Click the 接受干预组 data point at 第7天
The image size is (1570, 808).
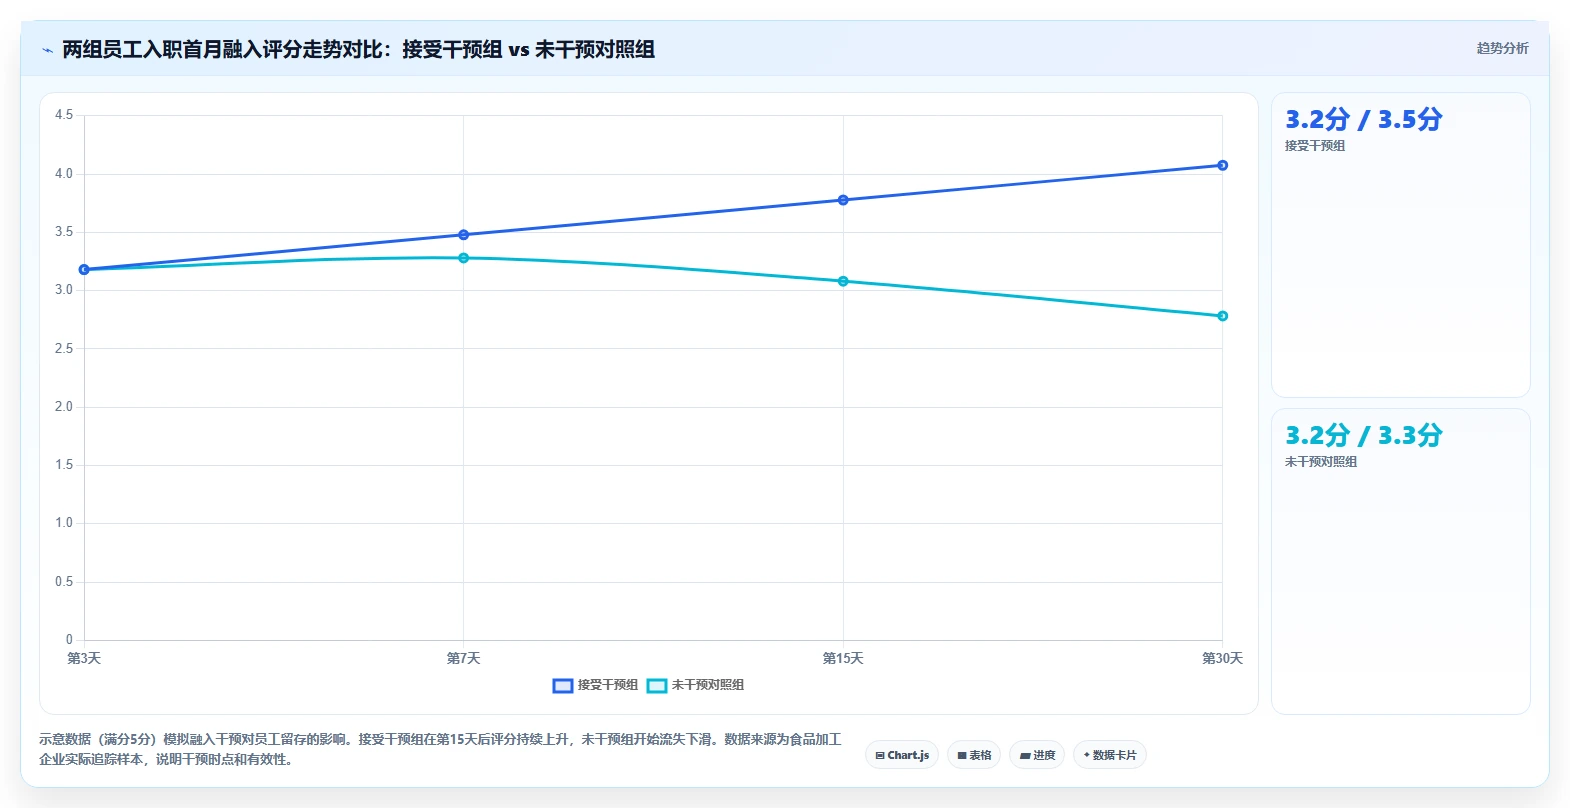pyautogui.click(x=463, y=235)
